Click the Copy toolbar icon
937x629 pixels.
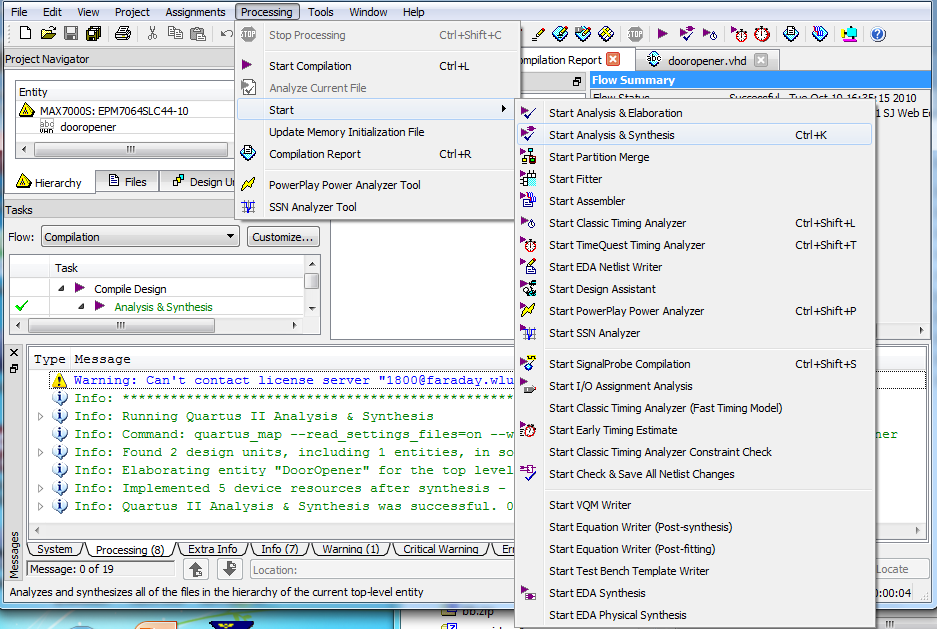click(175, 33)
